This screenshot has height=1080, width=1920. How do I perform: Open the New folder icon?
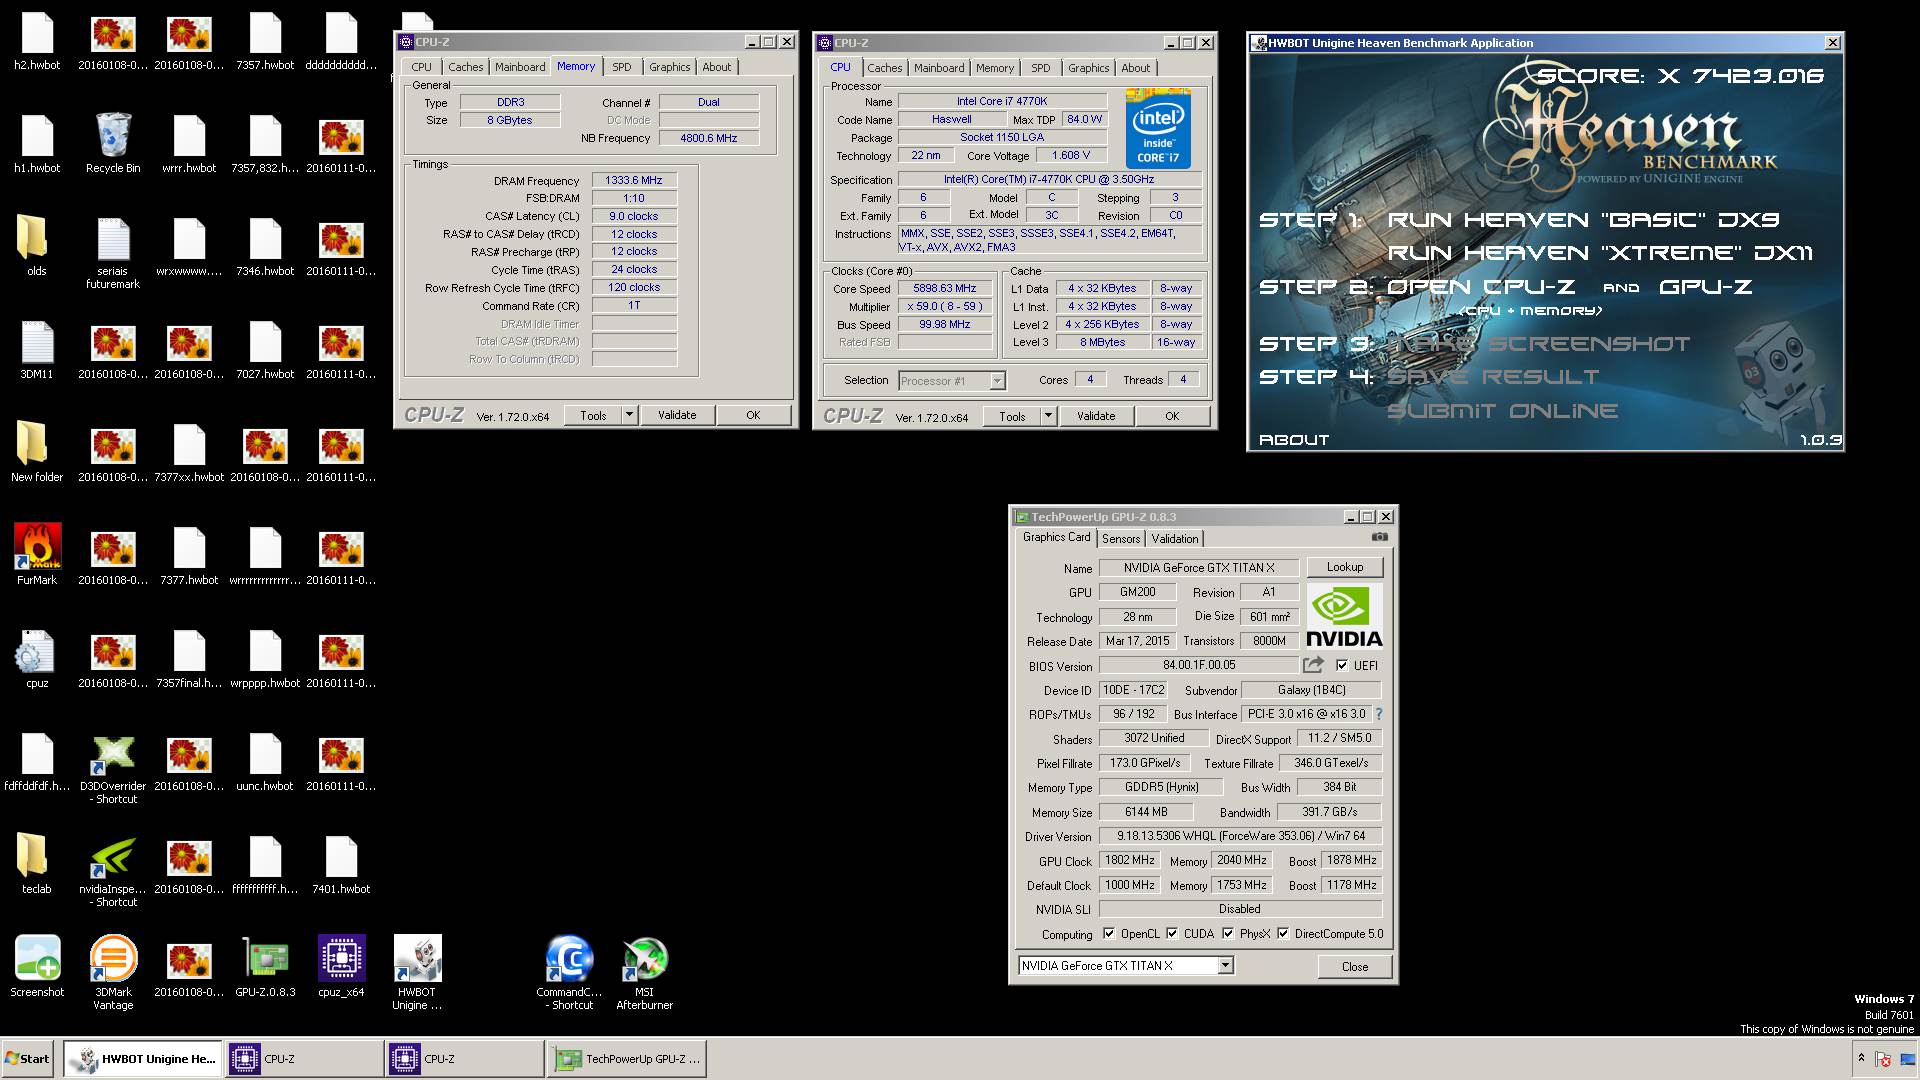coord(37,452)
